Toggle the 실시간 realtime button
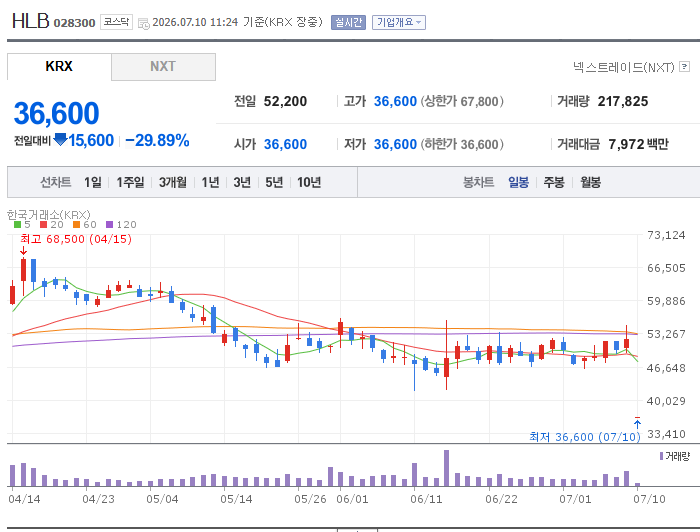 (348, 22)
